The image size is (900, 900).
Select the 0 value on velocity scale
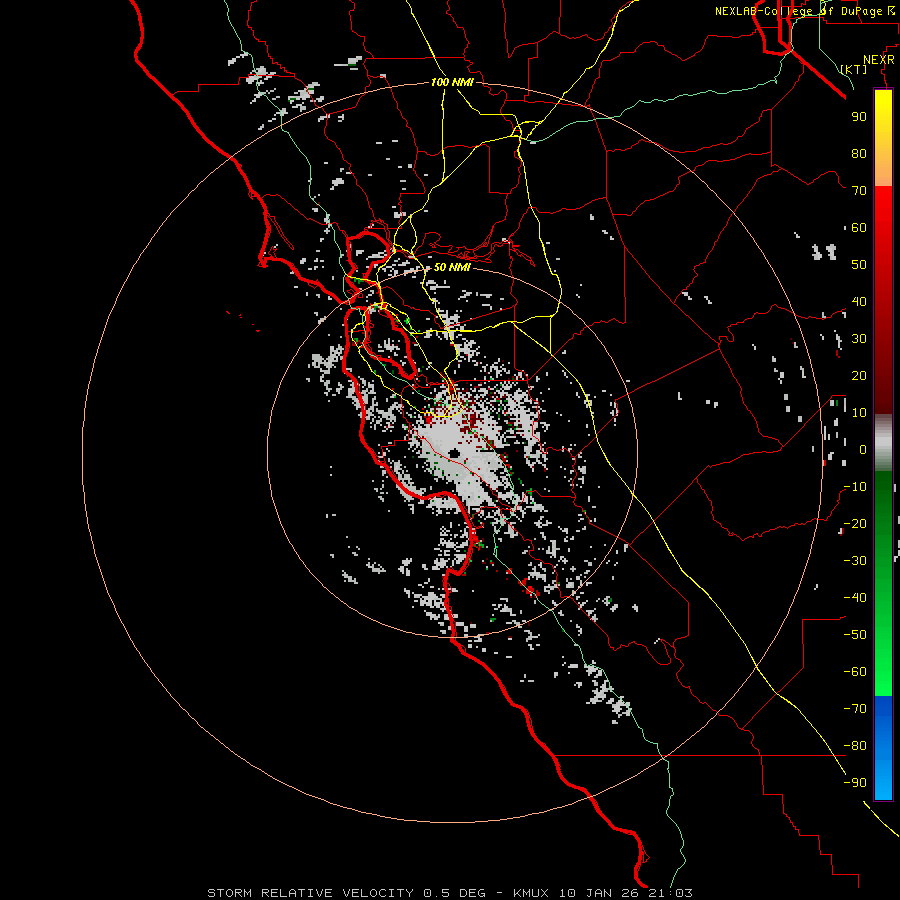[863, 450]
